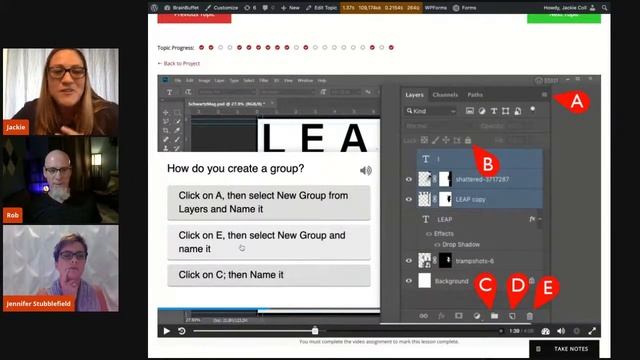Toggle Effects visibility under LEAP layer
This screenshot has height=360, width=640.
(429, 234)
